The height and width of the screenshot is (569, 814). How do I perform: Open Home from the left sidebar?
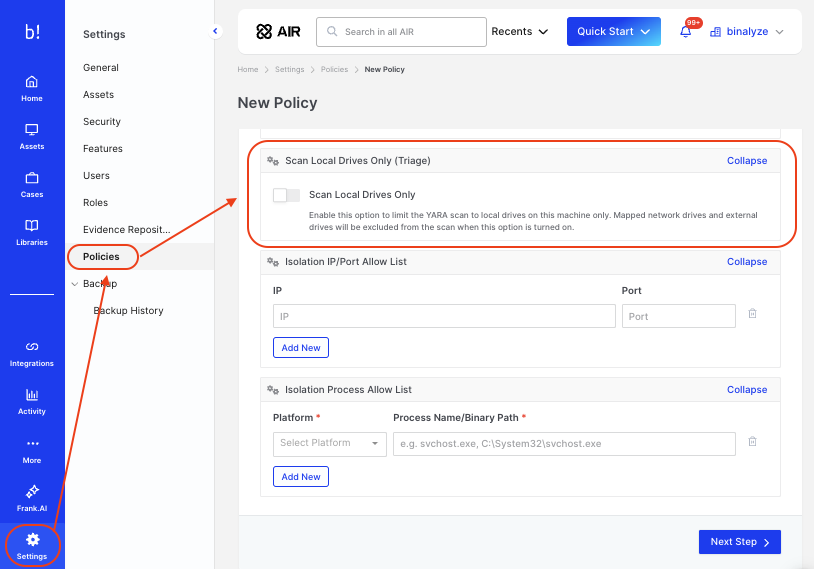[32, 88]
